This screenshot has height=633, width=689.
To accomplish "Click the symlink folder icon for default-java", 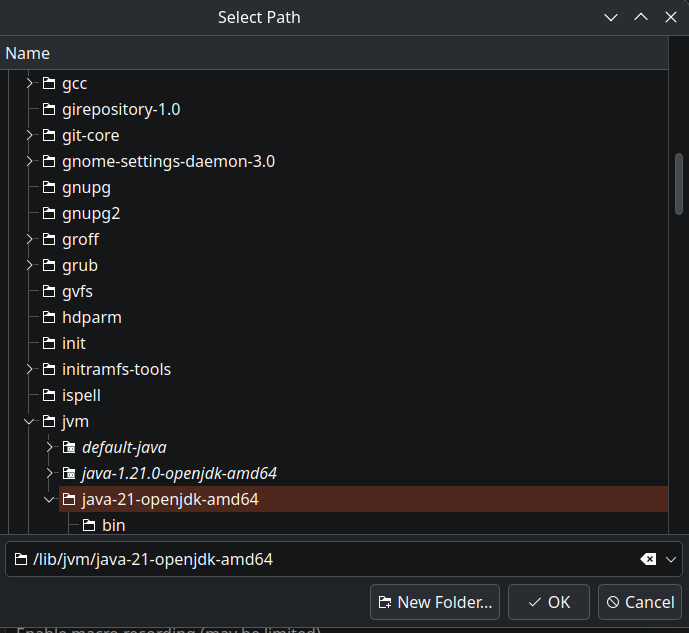I will point(69,447).
